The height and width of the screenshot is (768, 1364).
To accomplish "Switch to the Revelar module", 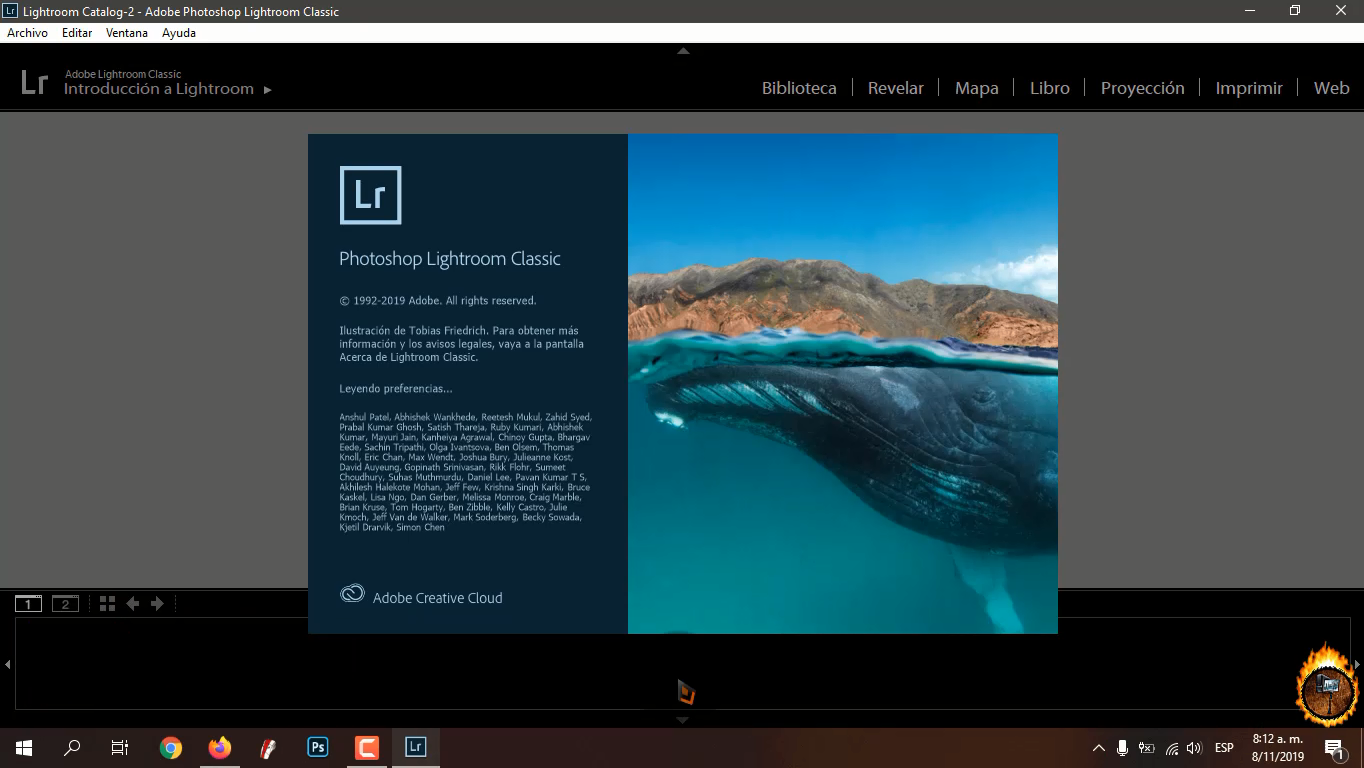I will click(896, 88).
